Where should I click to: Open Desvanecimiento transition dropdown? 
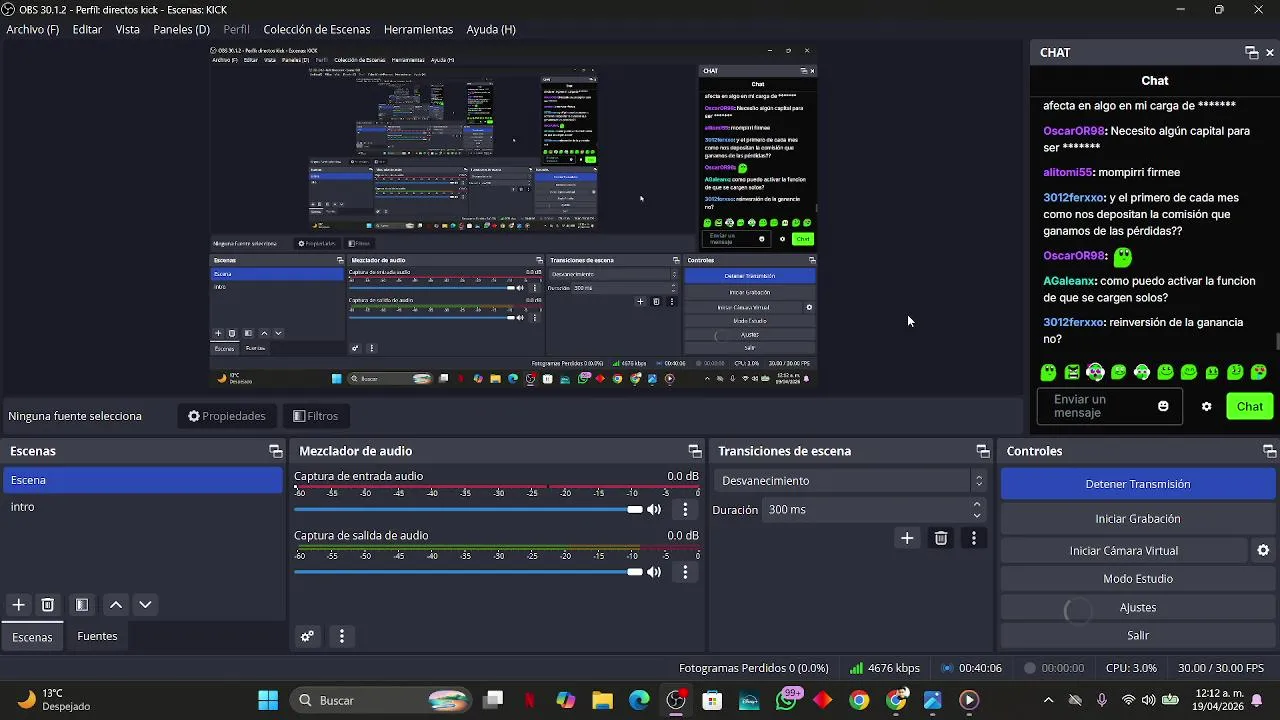[x=850, y=481]
